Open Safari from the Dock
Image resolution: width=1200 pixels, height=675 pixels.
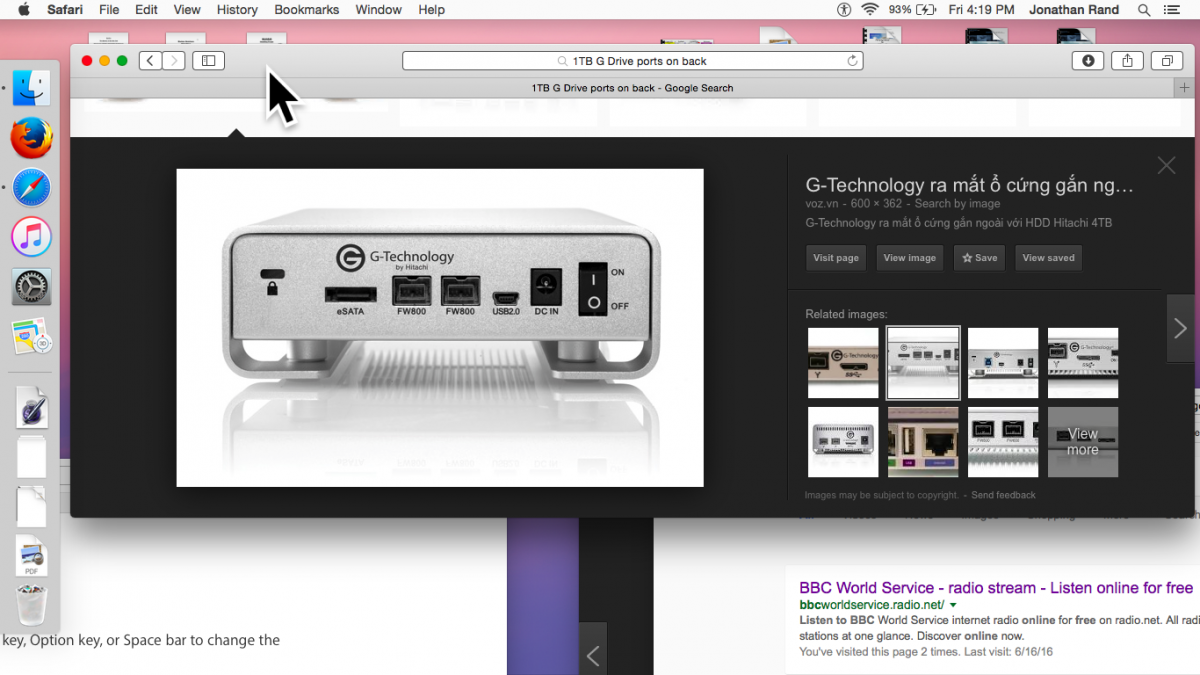[x=31, y=188]
